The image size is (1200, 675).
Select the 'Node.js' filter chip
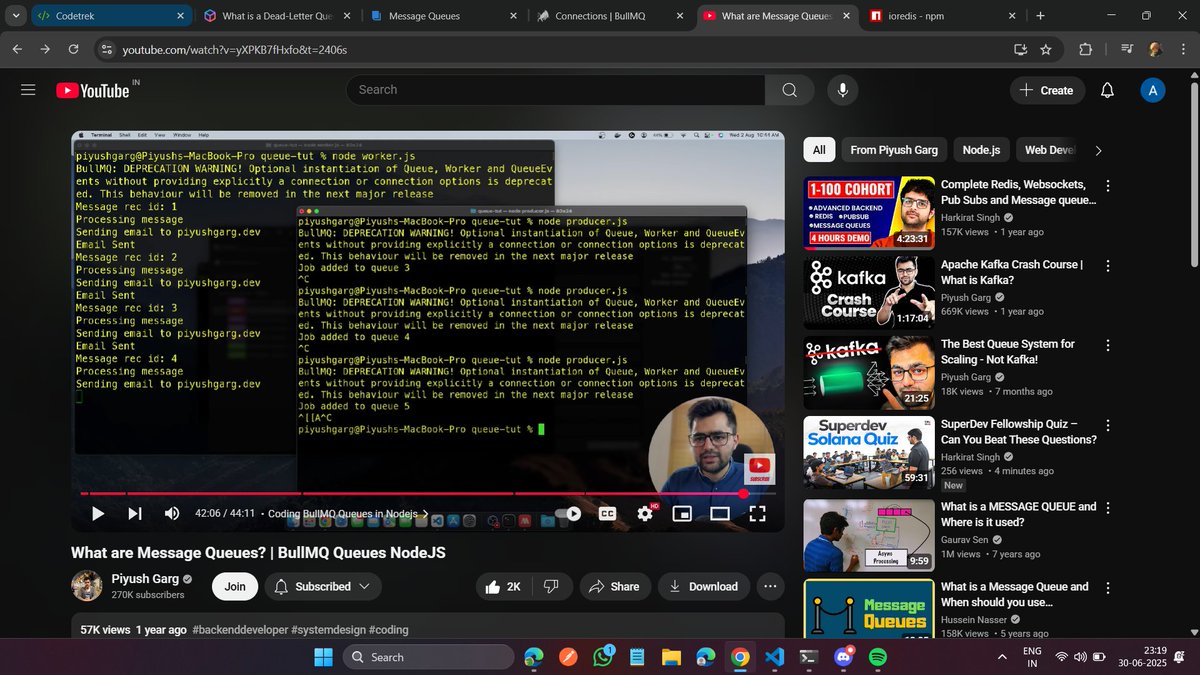tap(981, 150)
